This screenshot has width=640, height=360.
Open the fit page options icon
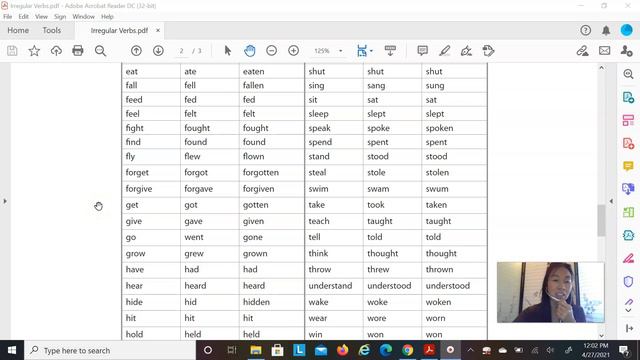tap(362, 51)
